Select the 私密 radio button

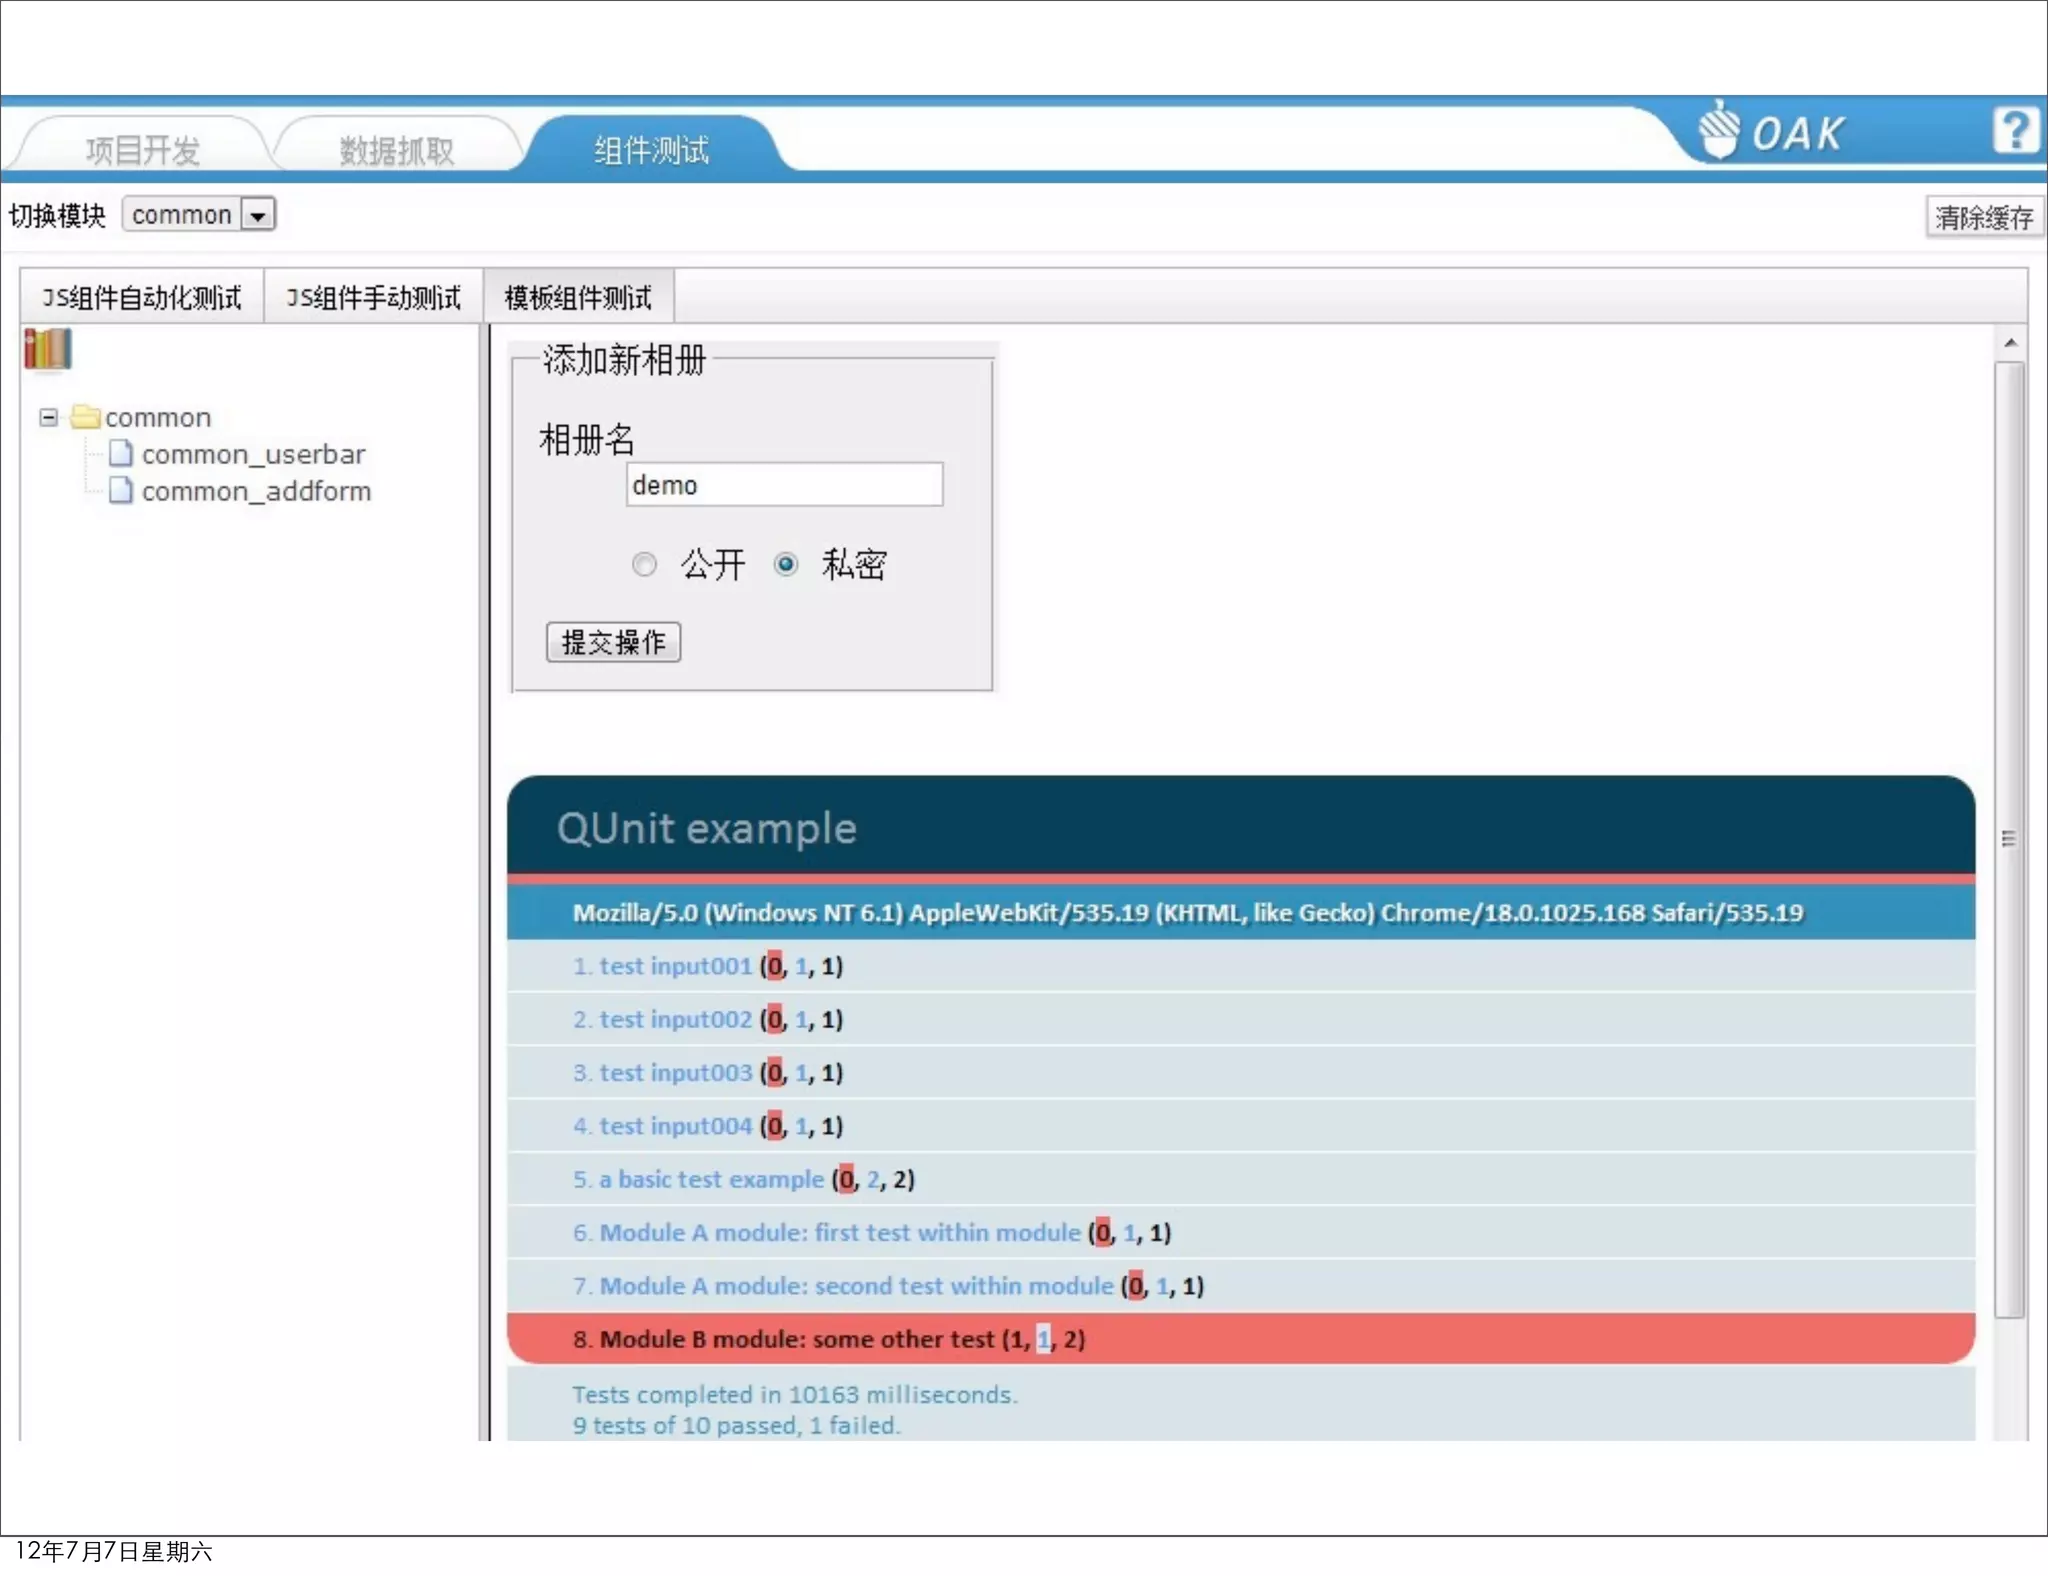pos(786,565)
